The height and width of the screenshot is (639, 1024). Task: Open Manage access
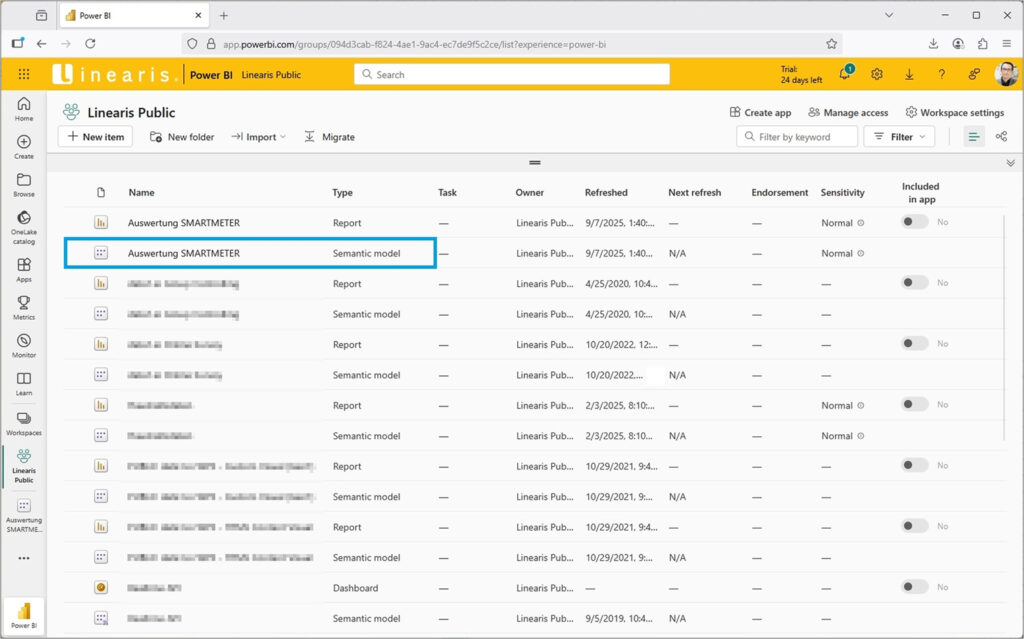848,112
